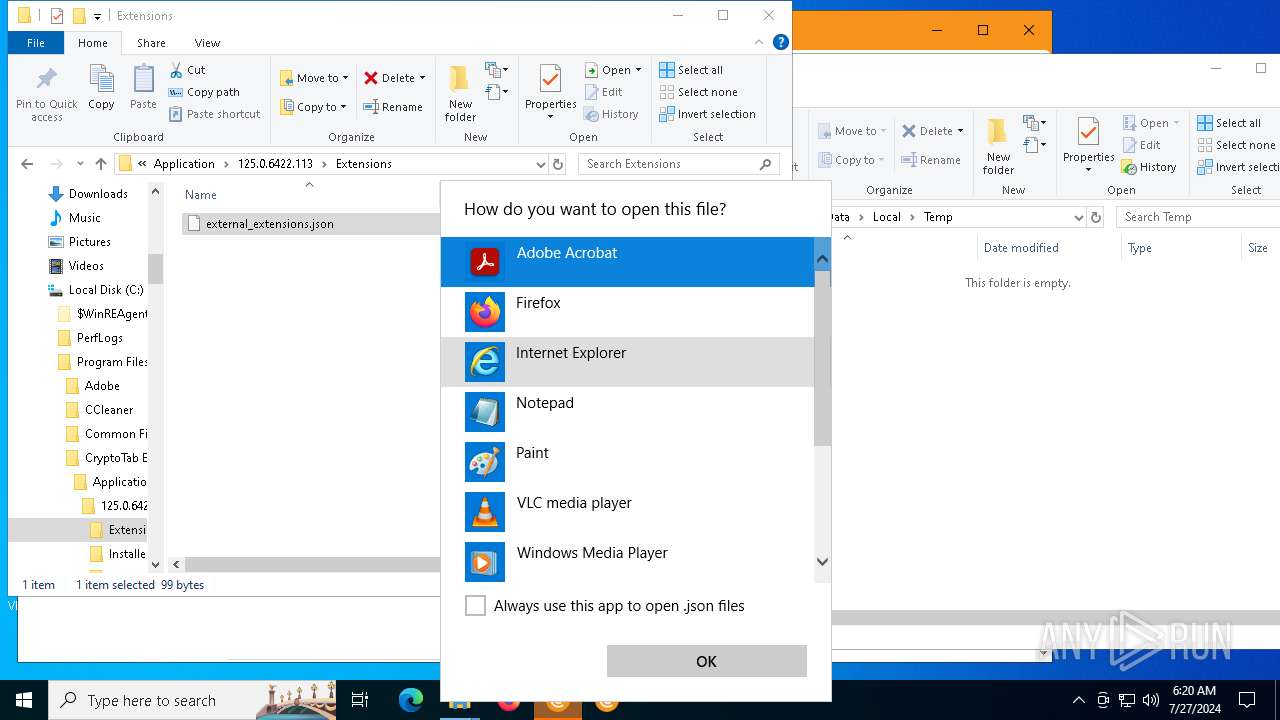Switch to the View ribbon tab
Image resolution: width=1280 pixels, height=720 pixels.
click(x=207, y=43)
